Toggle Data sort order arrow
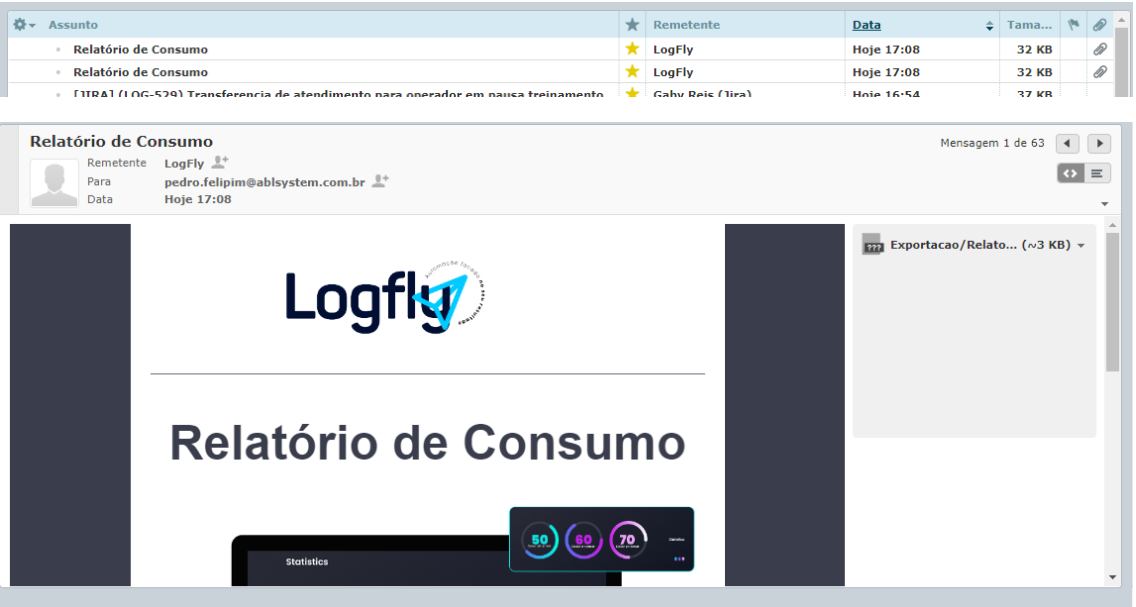The image size is (1136, 607). click(x=989, y=25)
